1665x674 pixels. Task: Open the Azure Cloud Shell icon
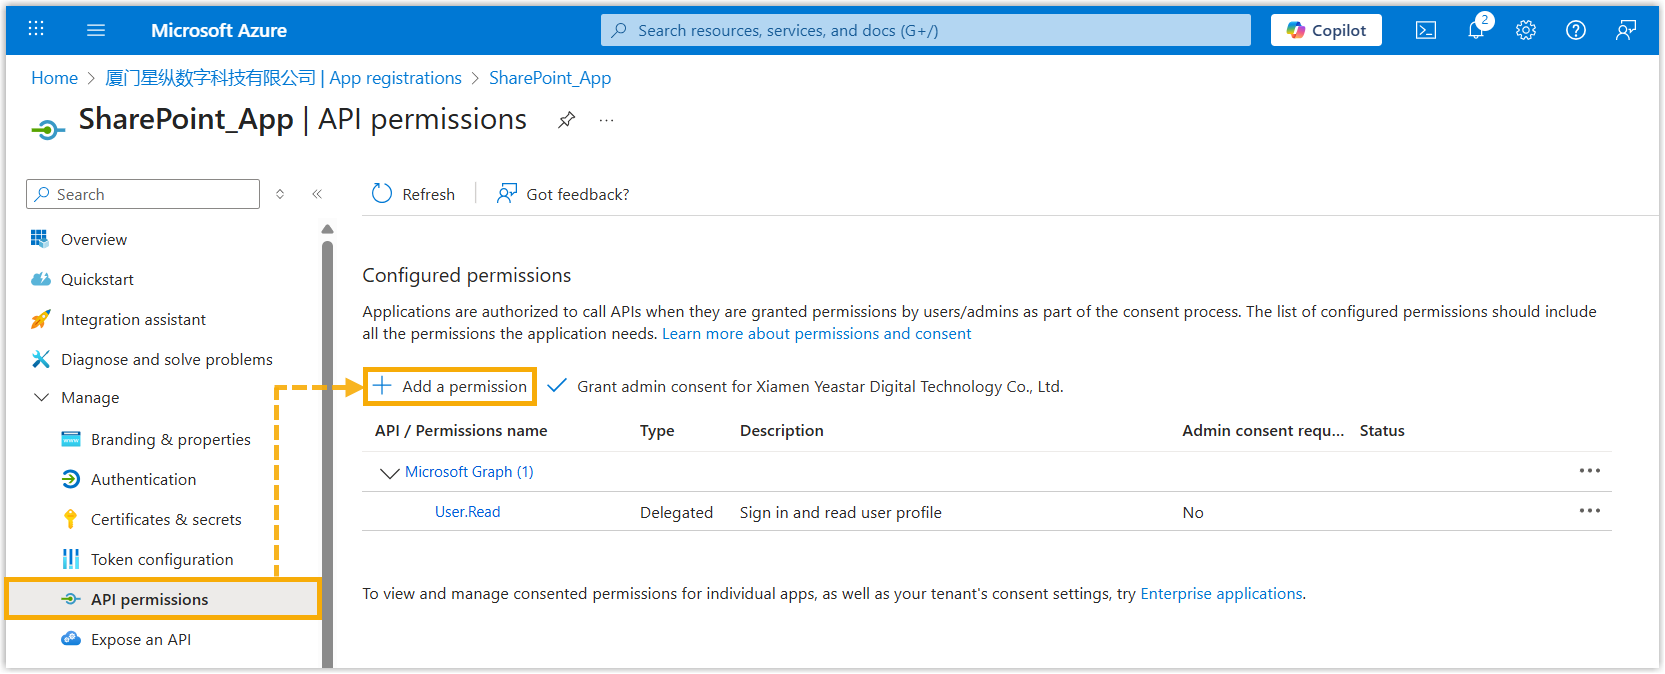pos(1425,30)
